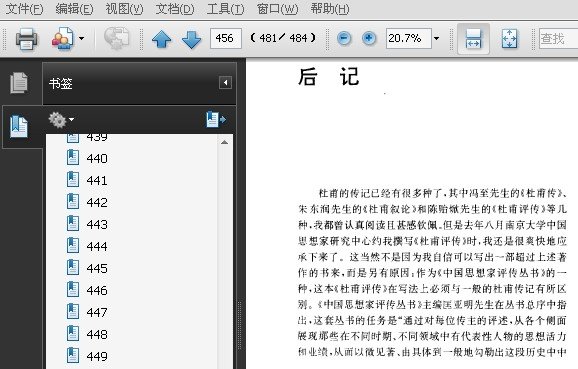The width and height of the screenshot is (578, 369).
Task: Click the bookmark icon beside 443
Action: coord(73,223)
